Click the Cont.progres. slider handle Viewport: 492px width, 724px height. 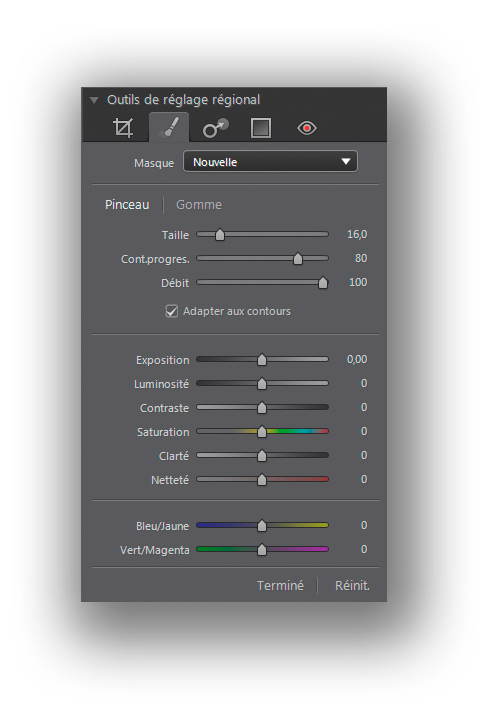[298, 259]
